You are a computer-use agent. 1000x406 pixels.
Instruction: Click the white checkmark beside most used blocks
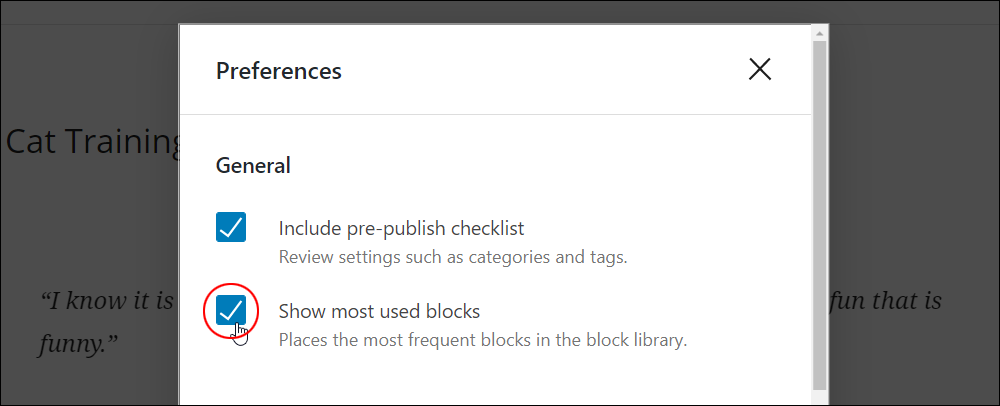click(231, 310)
